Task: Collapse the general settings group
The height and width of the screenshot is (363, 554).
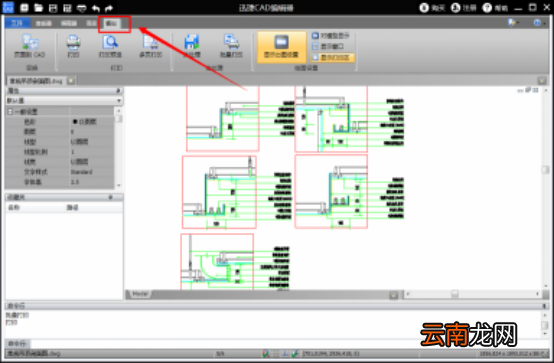Action: pyautogui.click(x=10, y=112)
